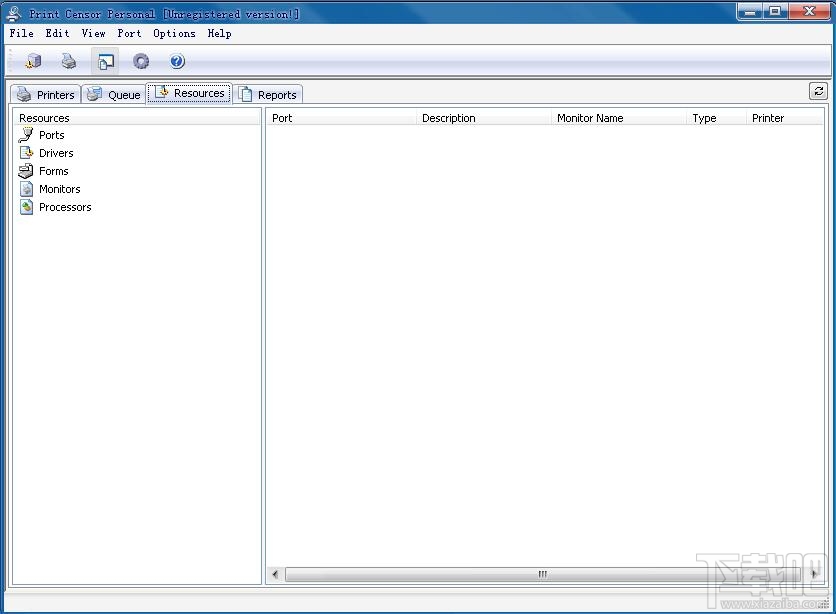This screenshot has height=614, width=836.
Task: Select Forms in the Resources tree
Action: pos(54,172)
